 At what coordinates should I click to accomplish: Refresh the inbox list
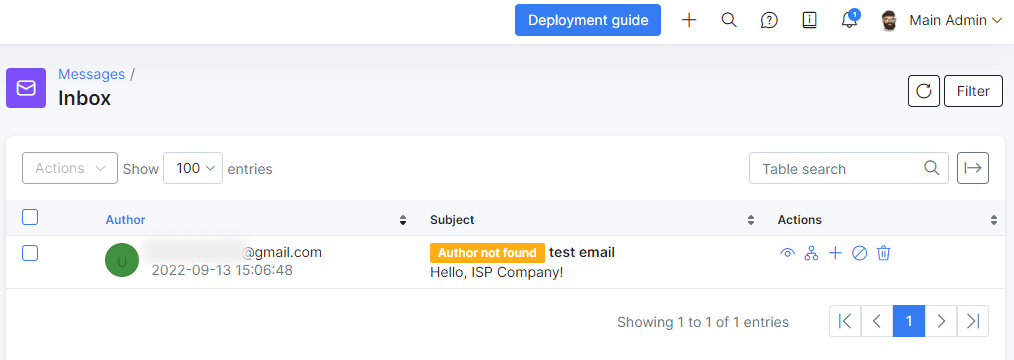(x=924, y=91)
